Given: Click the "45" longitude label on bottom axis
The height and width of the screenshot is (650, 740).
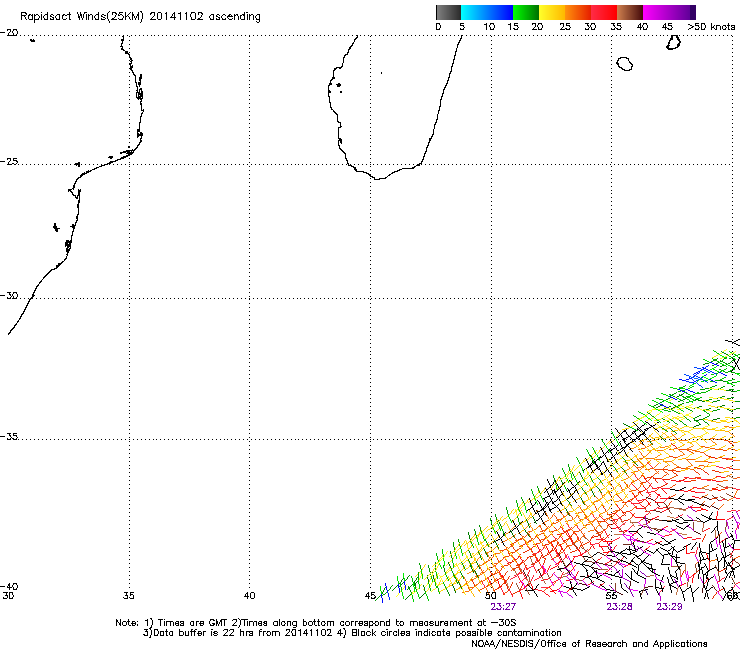Looking at the screenshot, I should pyautogui.click(x=370, y=596).
